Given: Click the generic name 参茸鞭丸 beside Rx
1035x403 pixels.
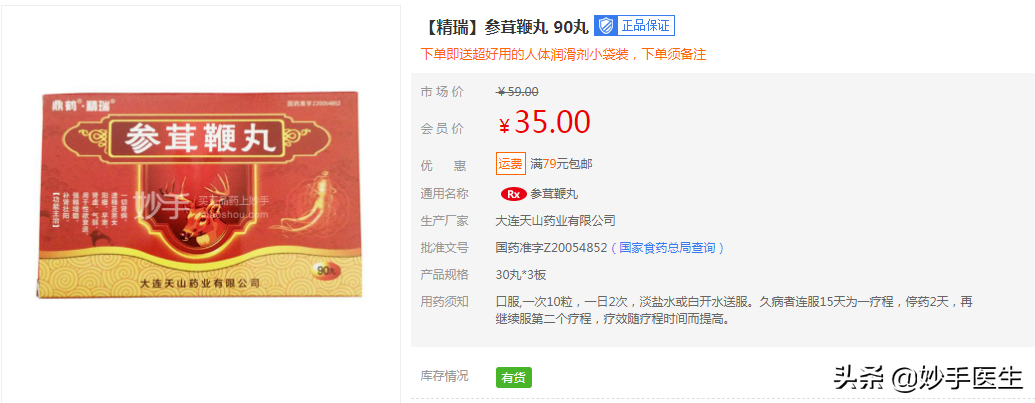Looking at the screenshot, I should click(554, 195).
